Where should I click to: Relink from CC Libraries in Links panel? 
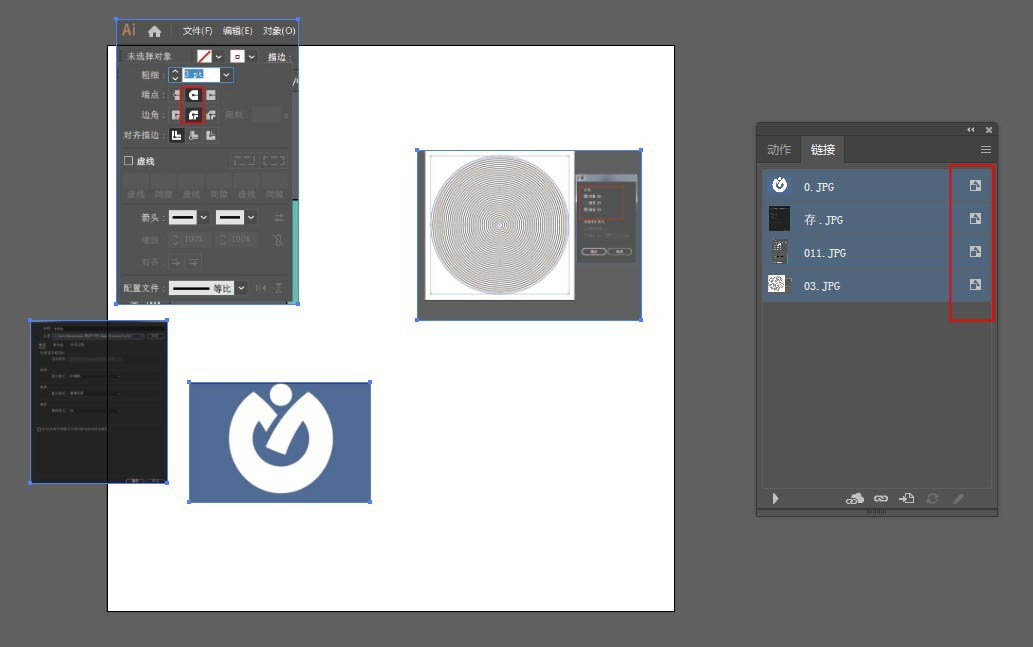coord(854,499)
